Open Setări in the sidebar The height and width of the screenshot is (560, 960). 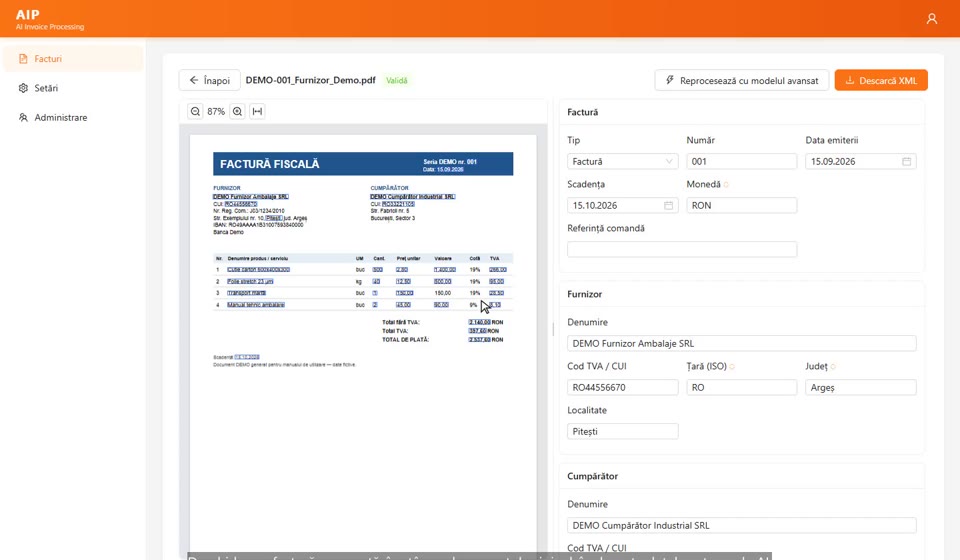point(73,88)
